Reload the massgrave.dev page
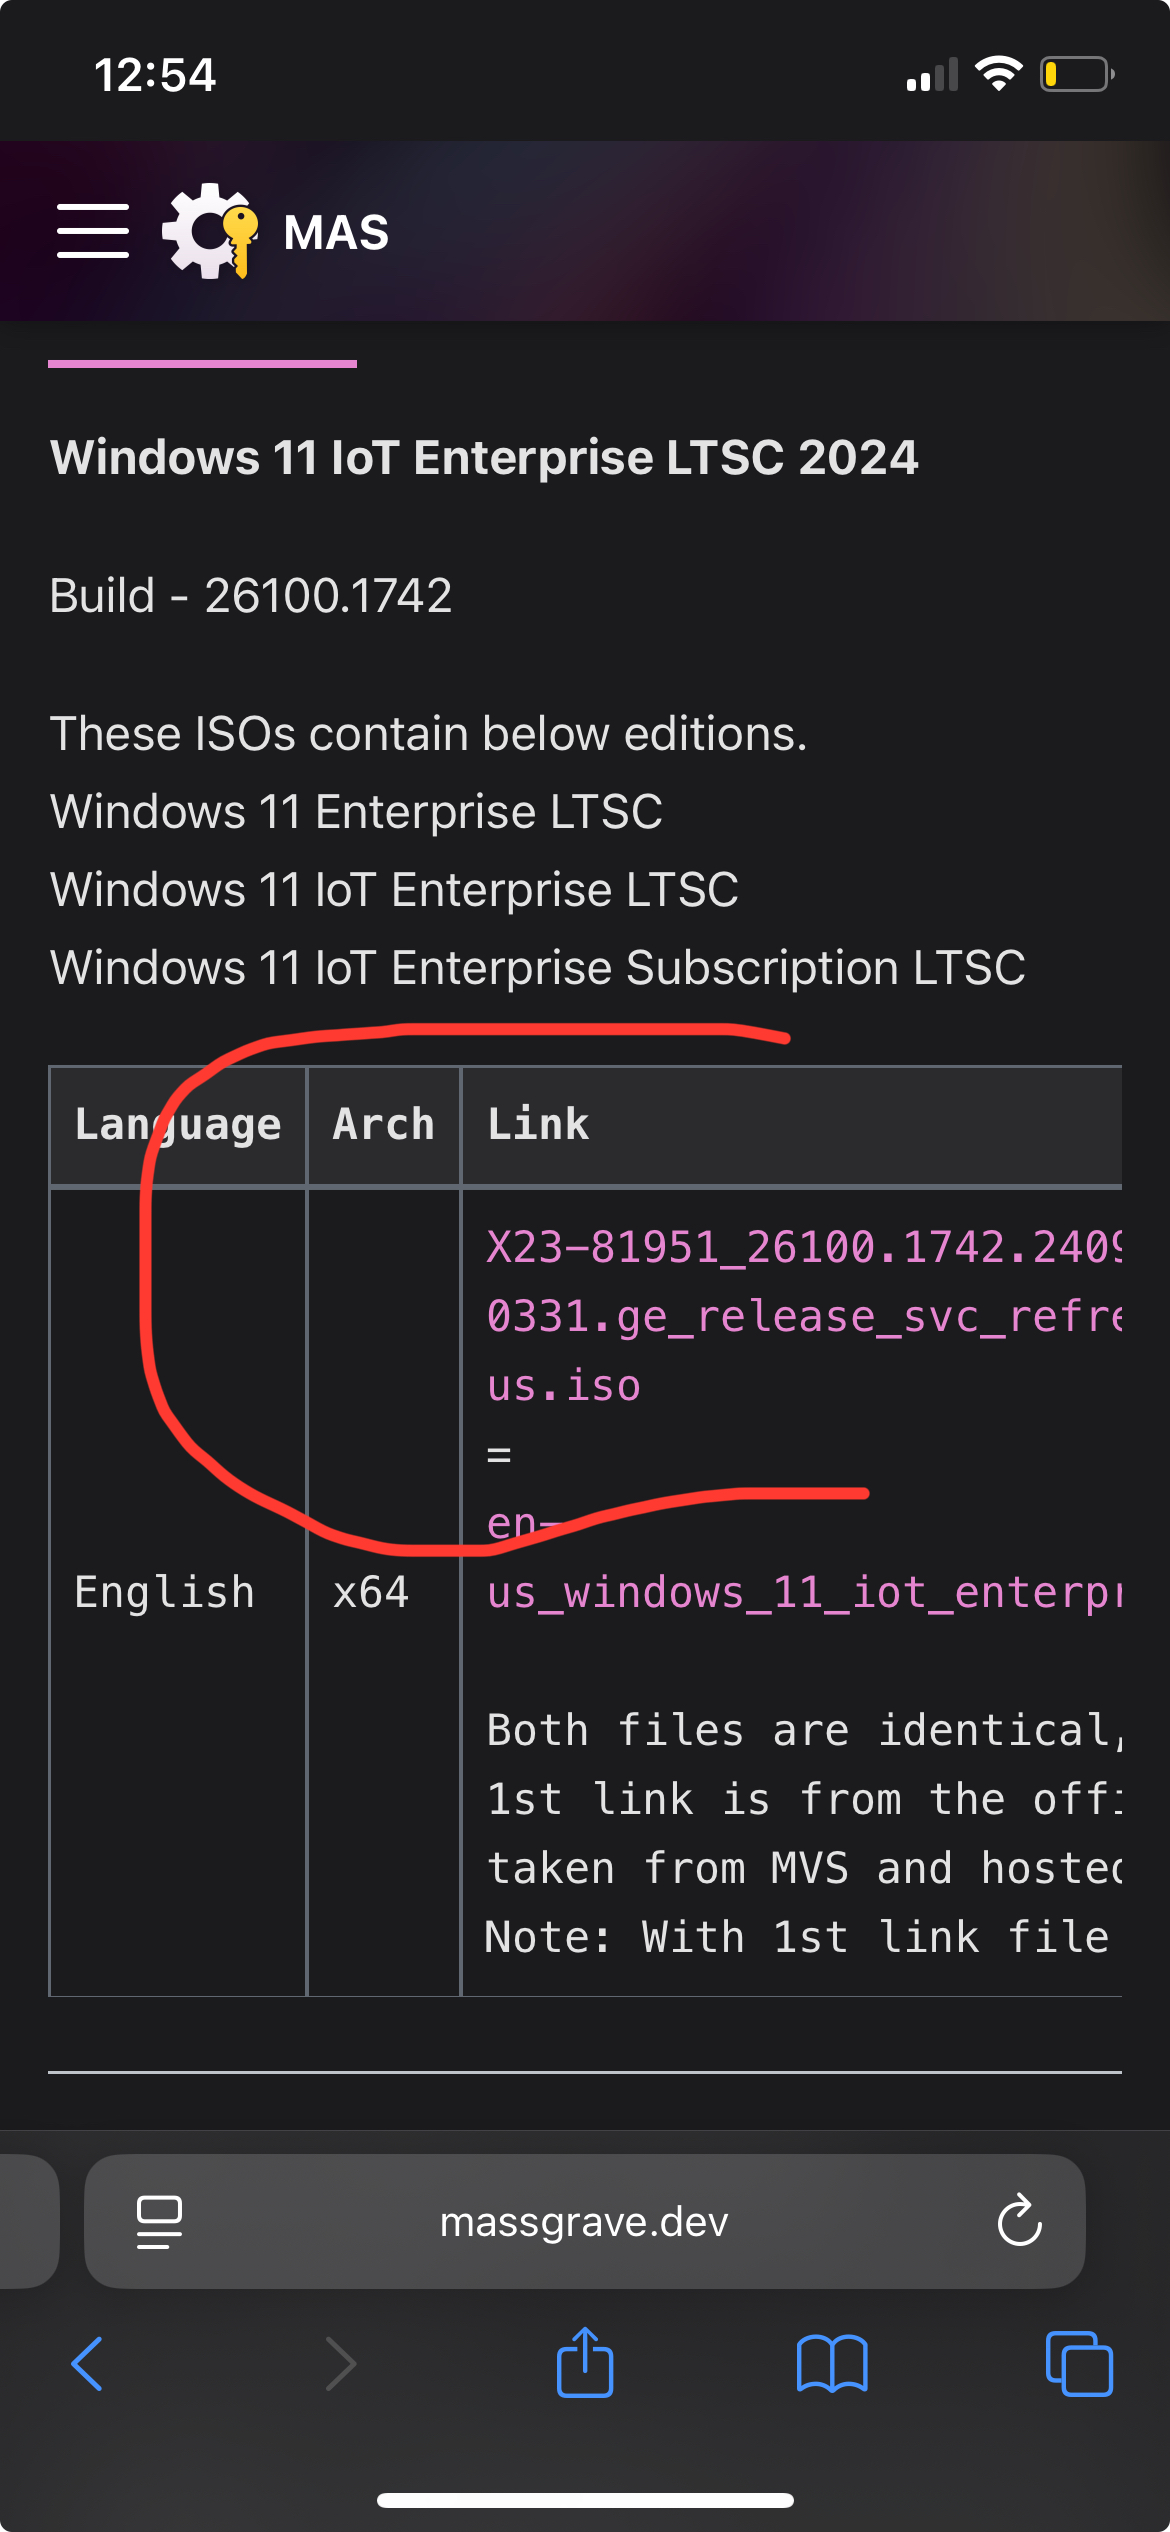The image size is (1170, 2532). tap(1019, 2220)
